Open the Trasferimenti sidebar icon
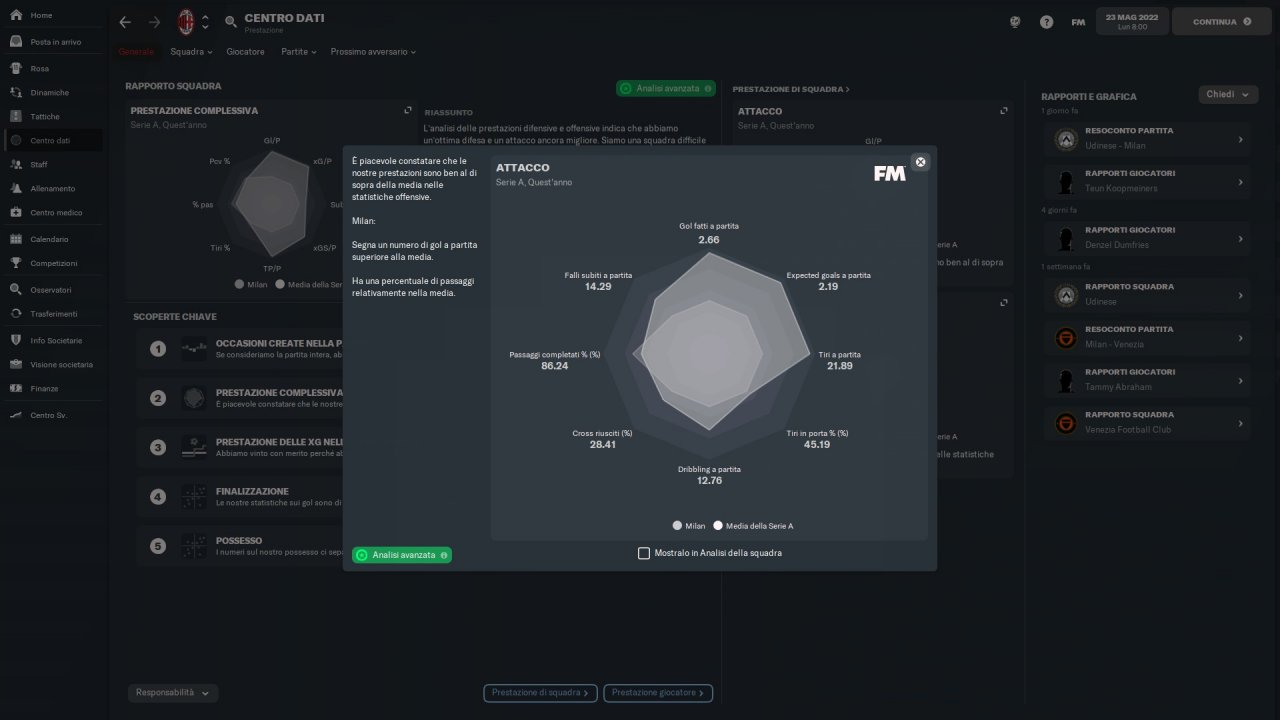 coord(16,314)
